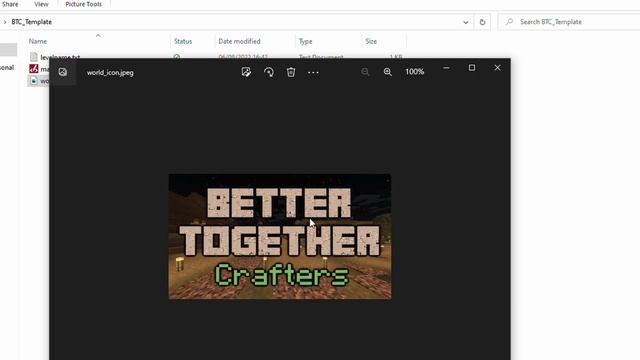Minimize the Photos window
Screen dimensions: 640x360
tap(447, 68)
